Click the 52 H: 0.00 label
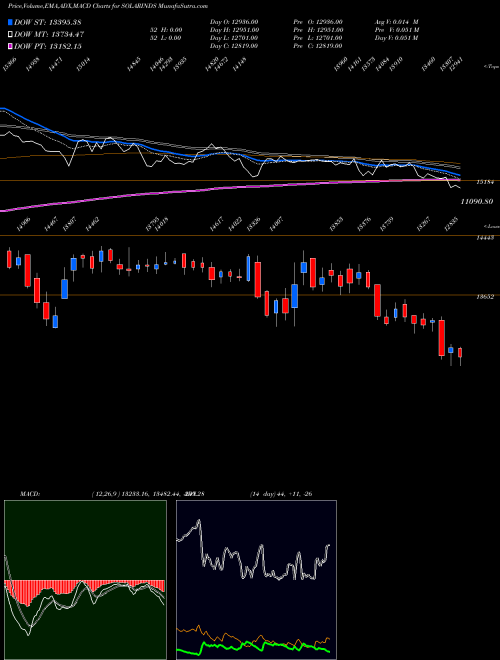The height and width of the screenshot is (660, 500). click(165, 30)
